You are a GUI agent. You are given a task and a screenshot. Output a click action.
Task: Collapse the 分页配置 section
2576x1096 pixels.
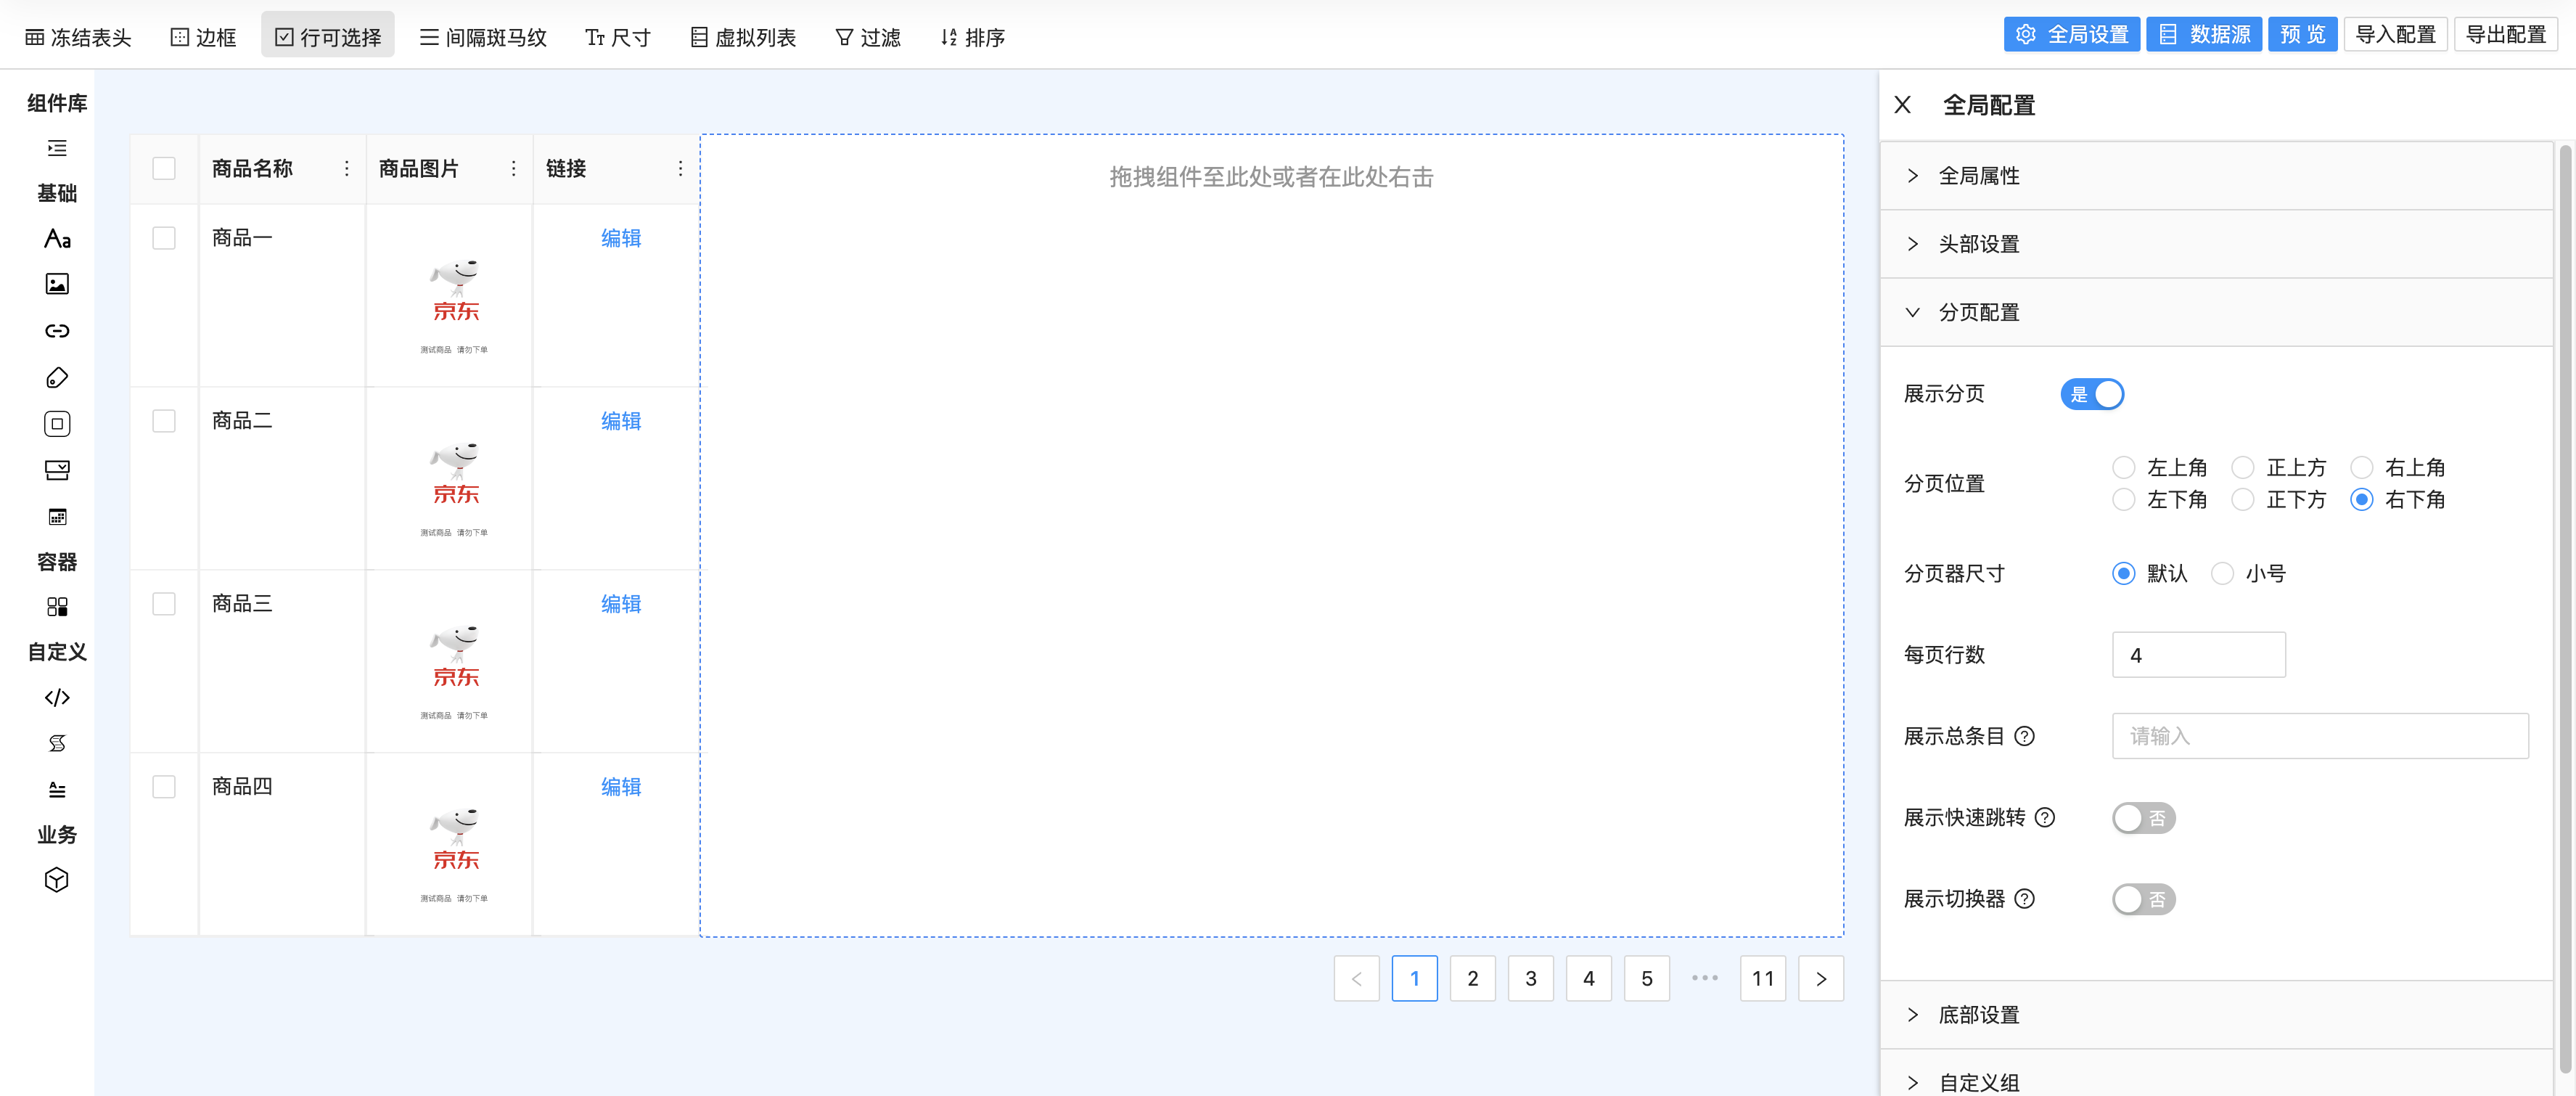pyautogui.click(x=1978, y=312)
